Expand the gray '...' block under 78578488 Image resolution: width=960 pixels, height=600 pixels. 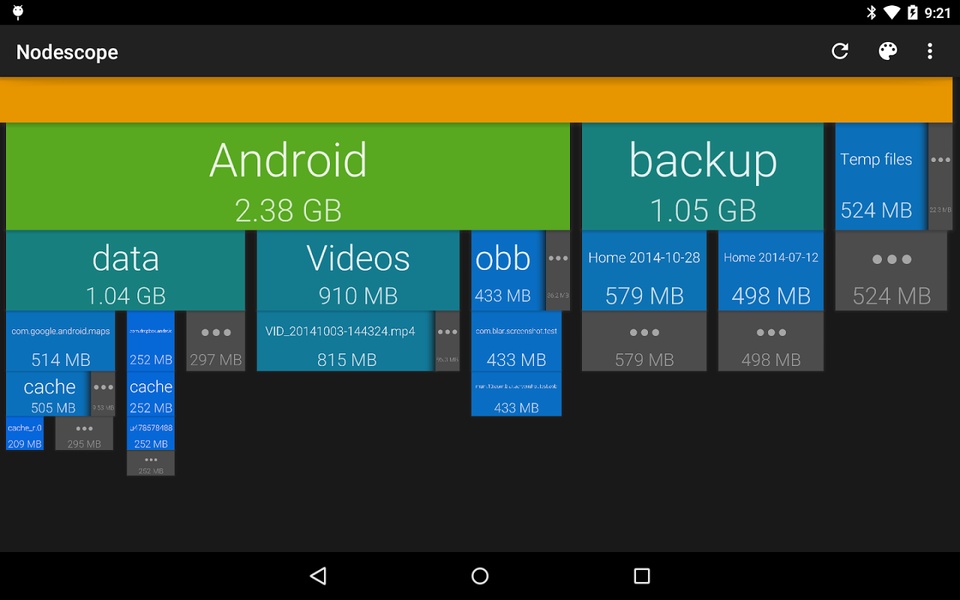pos(151,463)
